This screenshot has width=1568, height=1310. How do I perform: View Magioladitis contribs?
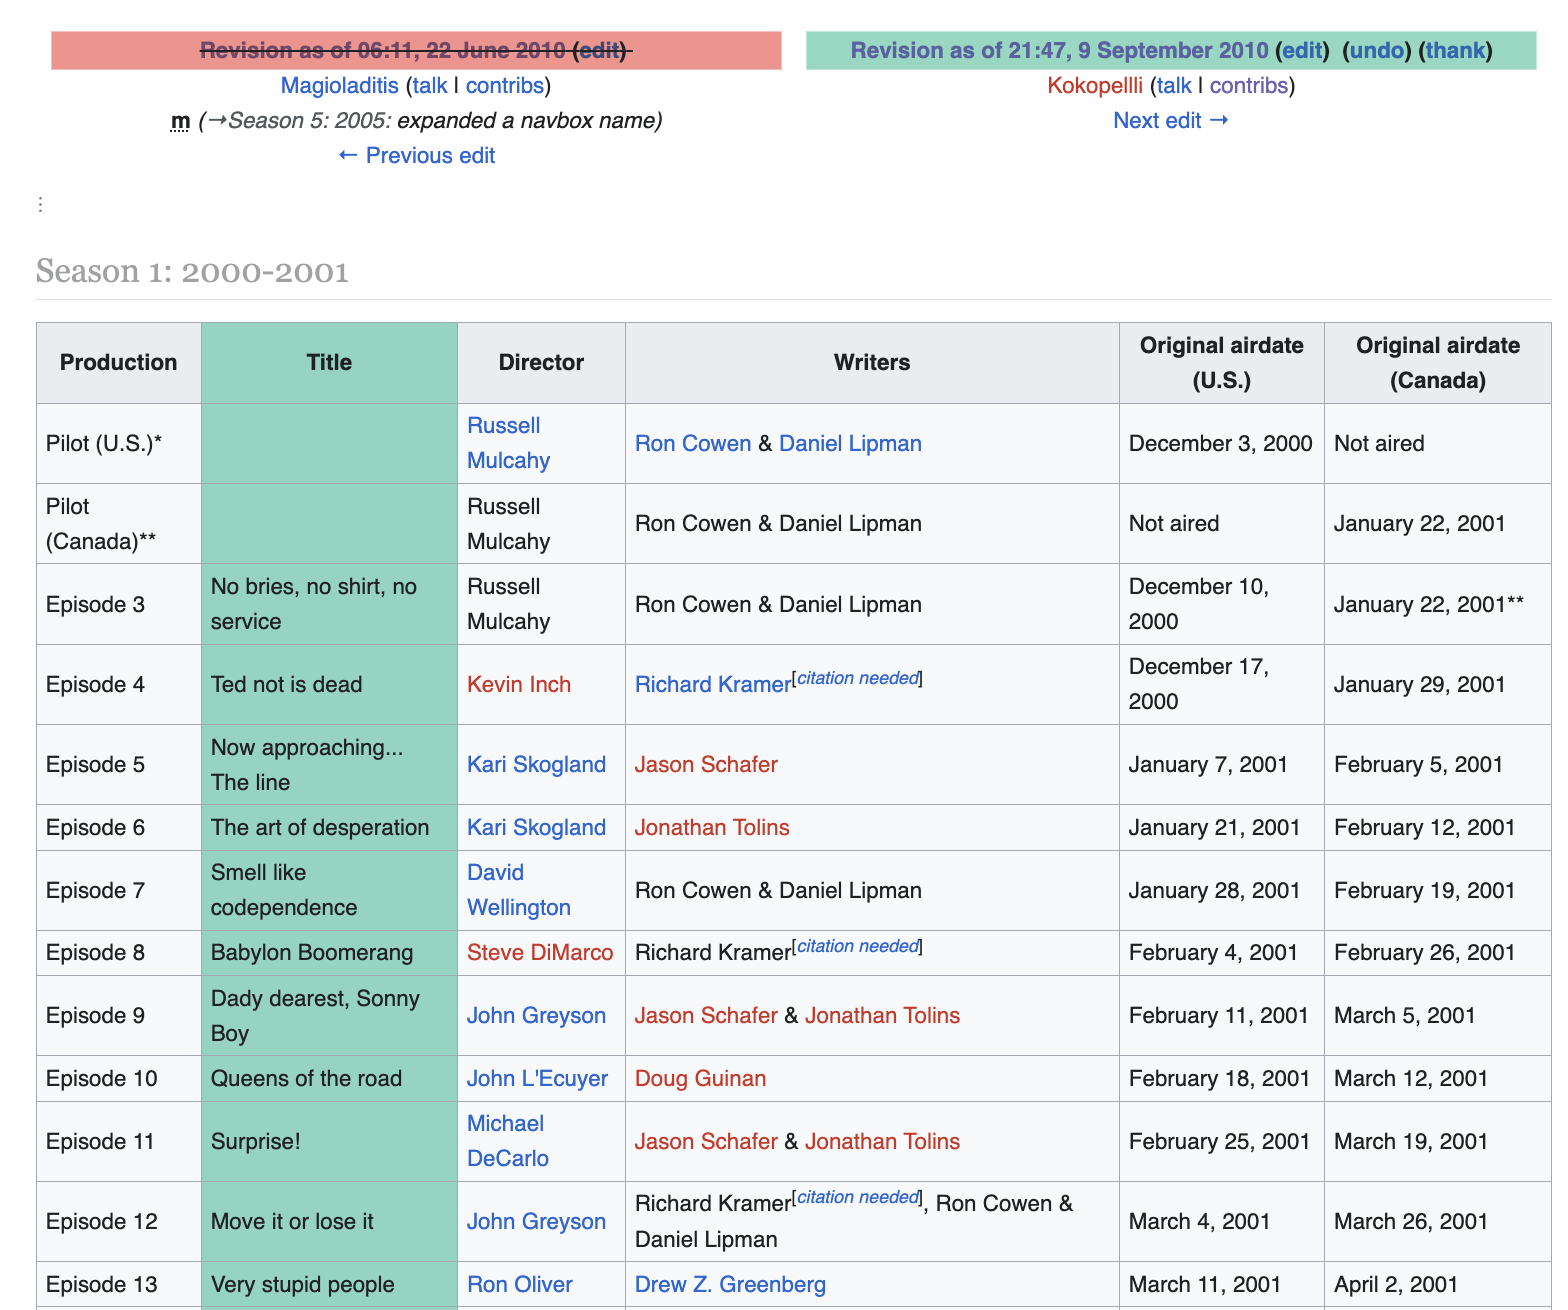click(x=505, y=86)
